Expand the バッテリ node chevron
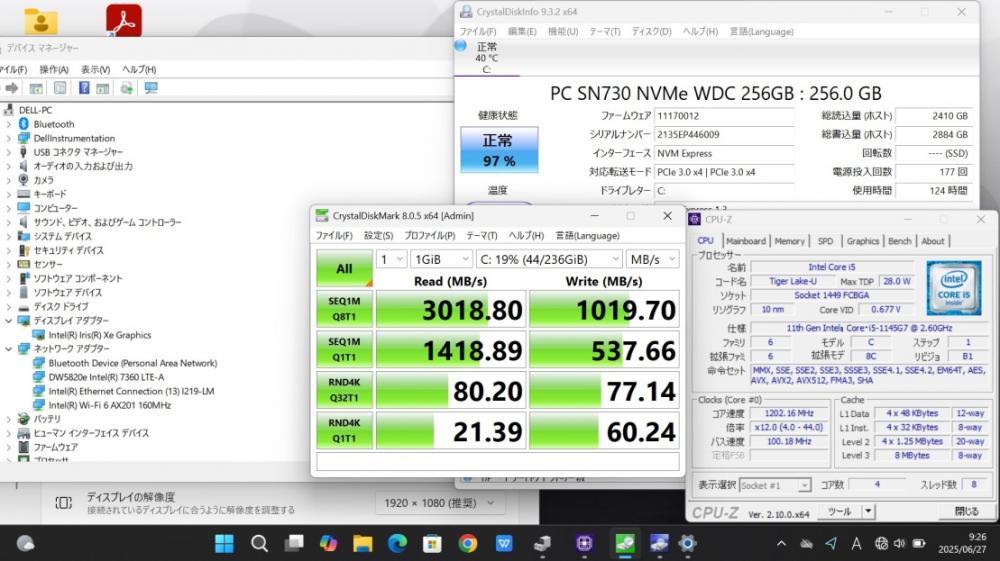Image resolution: width=1000 pixels, height=561 pixels. point(8,419)
